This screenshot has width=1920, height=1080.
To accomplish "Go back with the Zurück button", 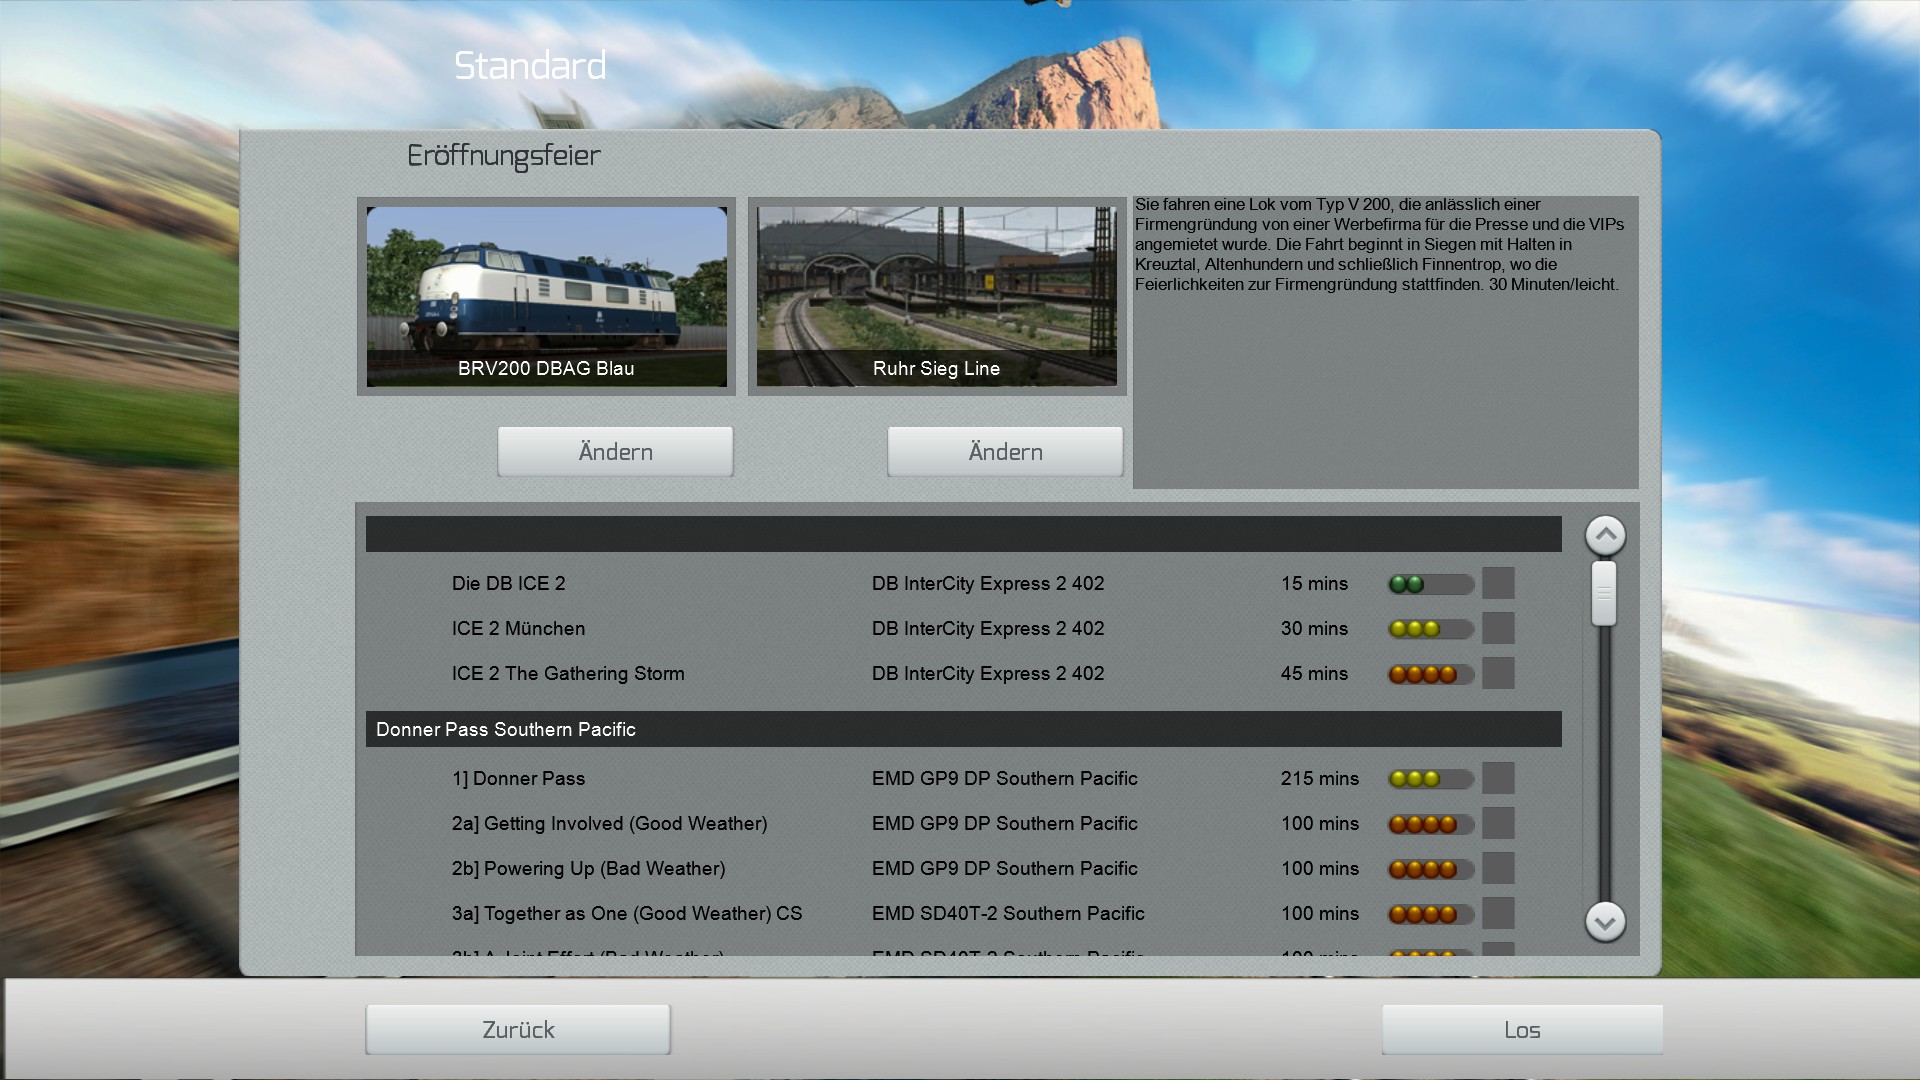I will (x=518, y=1030).
